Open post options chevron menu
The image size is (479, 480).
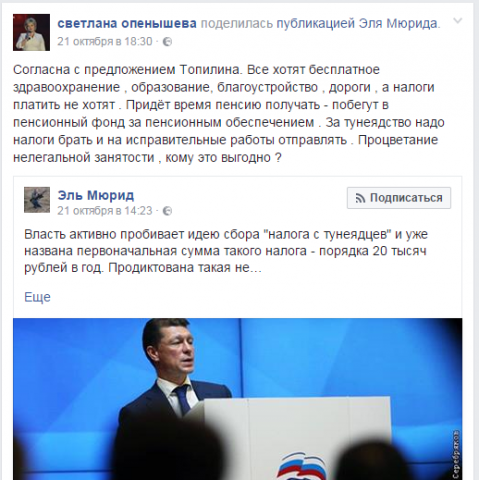pos(458,21)
